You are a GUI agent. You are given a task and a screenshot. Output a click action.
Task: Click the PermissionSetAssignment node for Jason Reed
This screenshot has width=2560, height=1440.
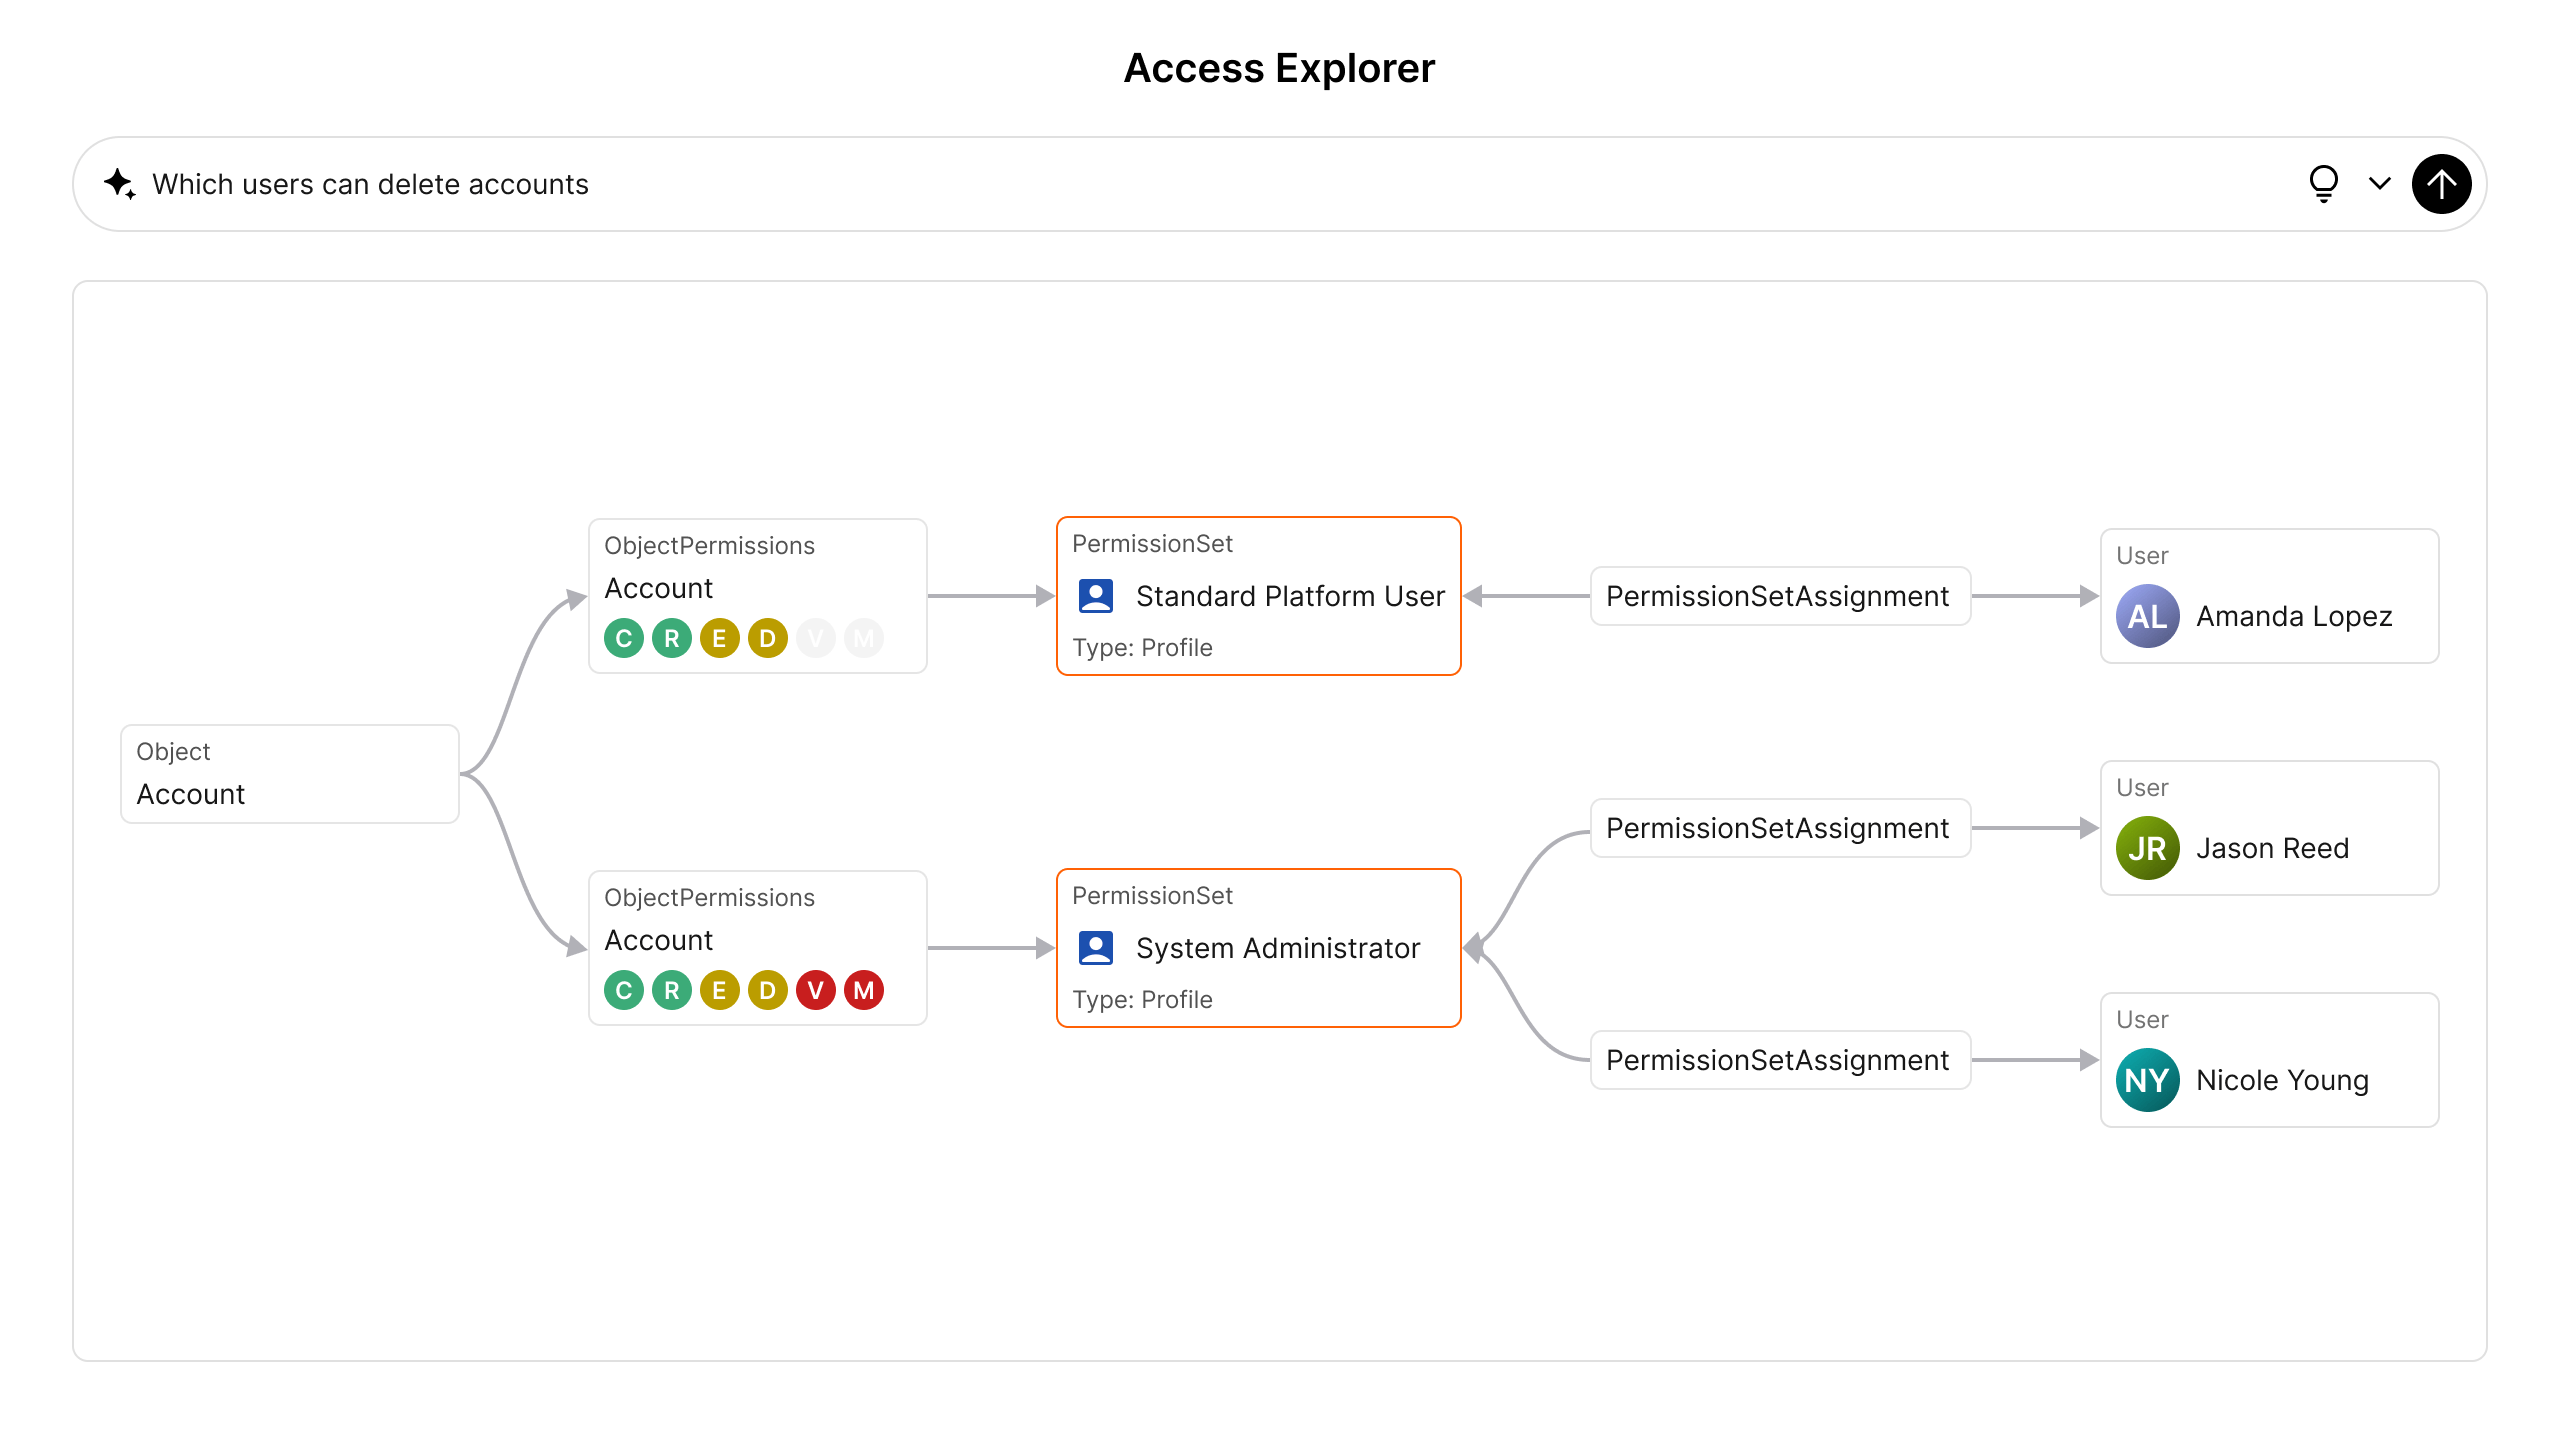coord(1779,828)
